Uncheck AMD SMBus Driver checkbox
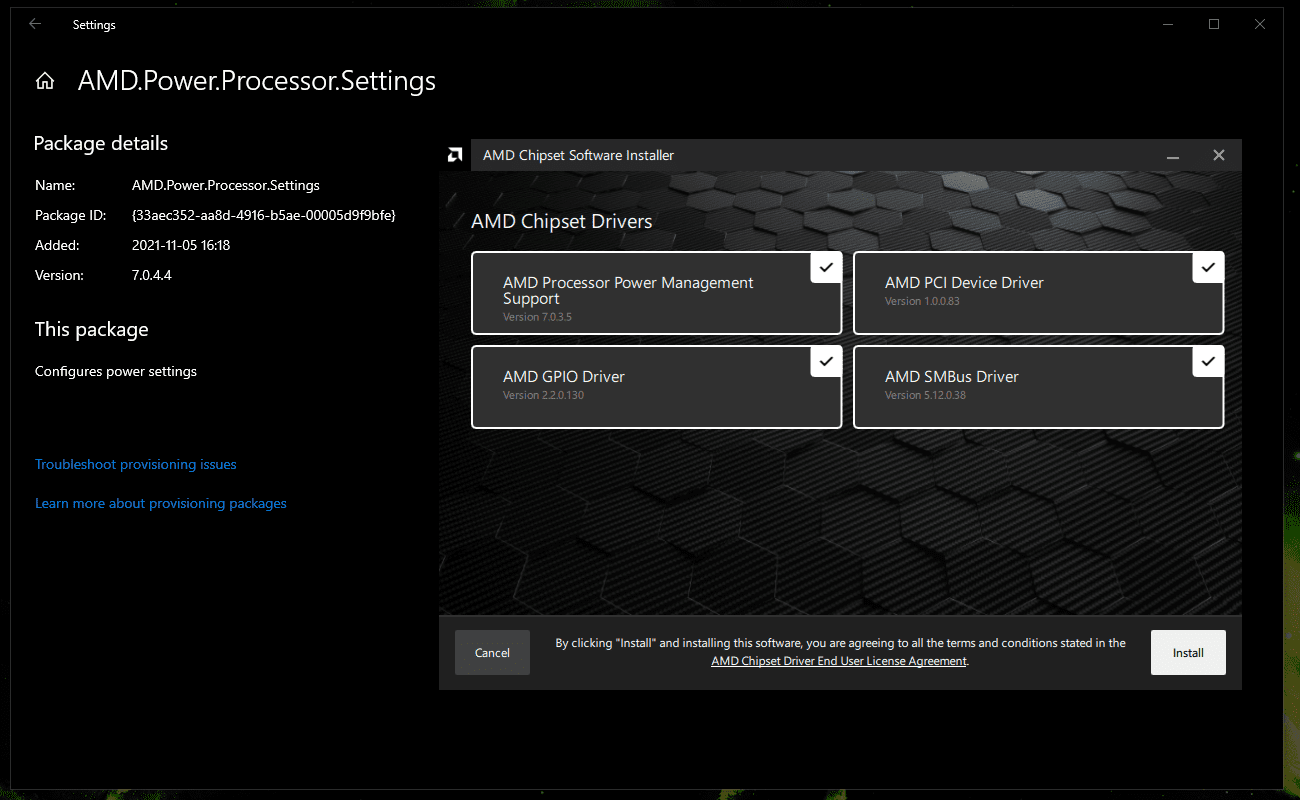1300x800 pixels. [x=1208, y=361]
